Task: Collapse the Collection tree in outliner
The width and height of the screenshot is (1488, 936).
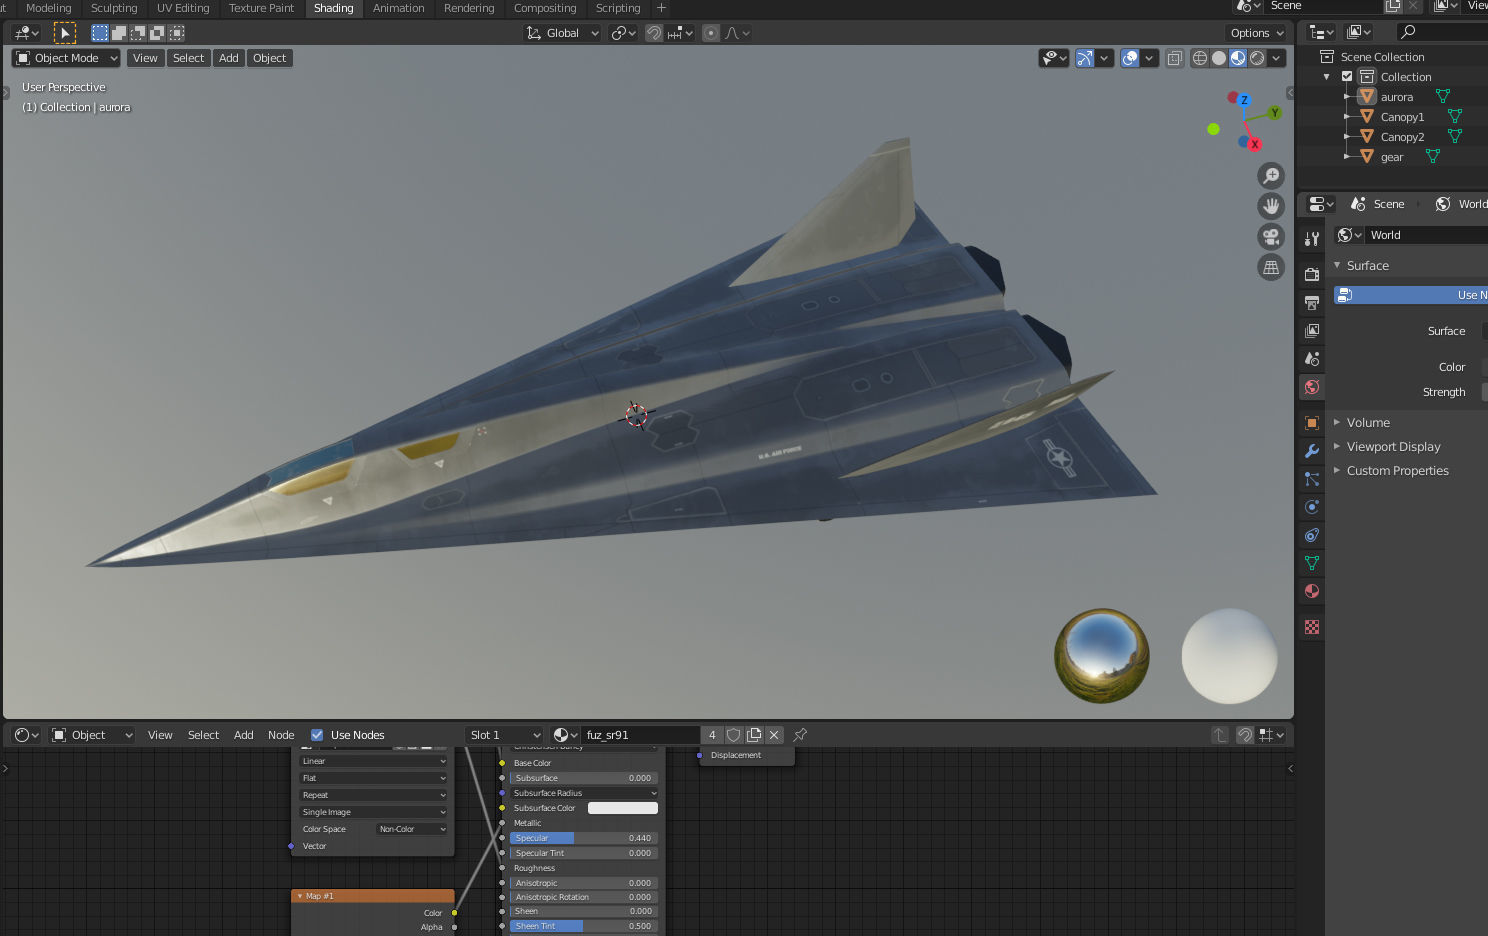Action: tap(1327, 77)
